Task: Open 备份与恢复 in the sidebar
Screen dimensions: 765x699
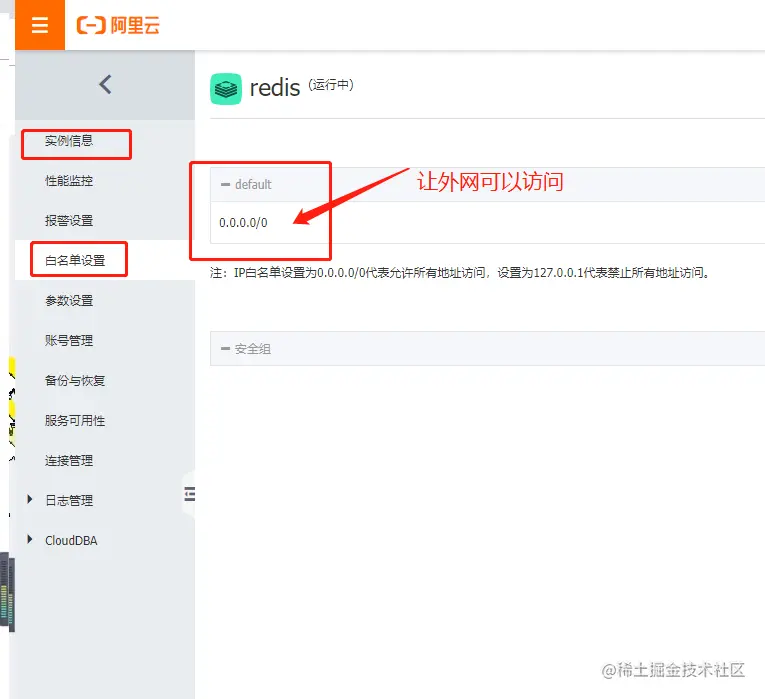Action: click(75, 380)
